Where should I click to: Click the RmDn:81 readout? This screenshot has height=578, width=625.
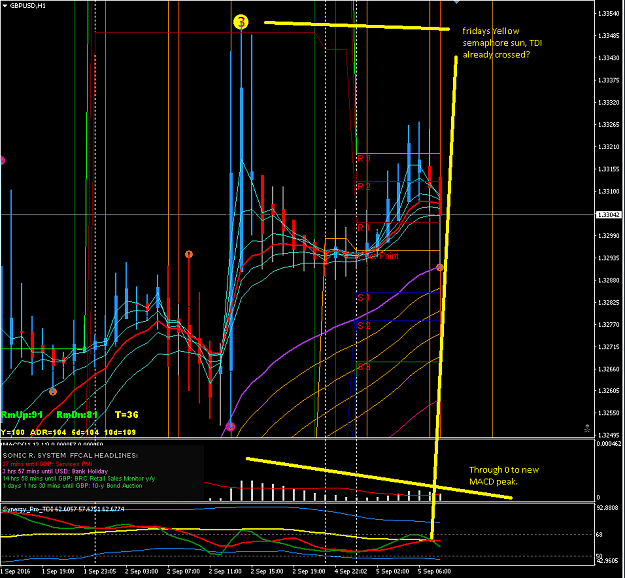(x=77, y=415)
